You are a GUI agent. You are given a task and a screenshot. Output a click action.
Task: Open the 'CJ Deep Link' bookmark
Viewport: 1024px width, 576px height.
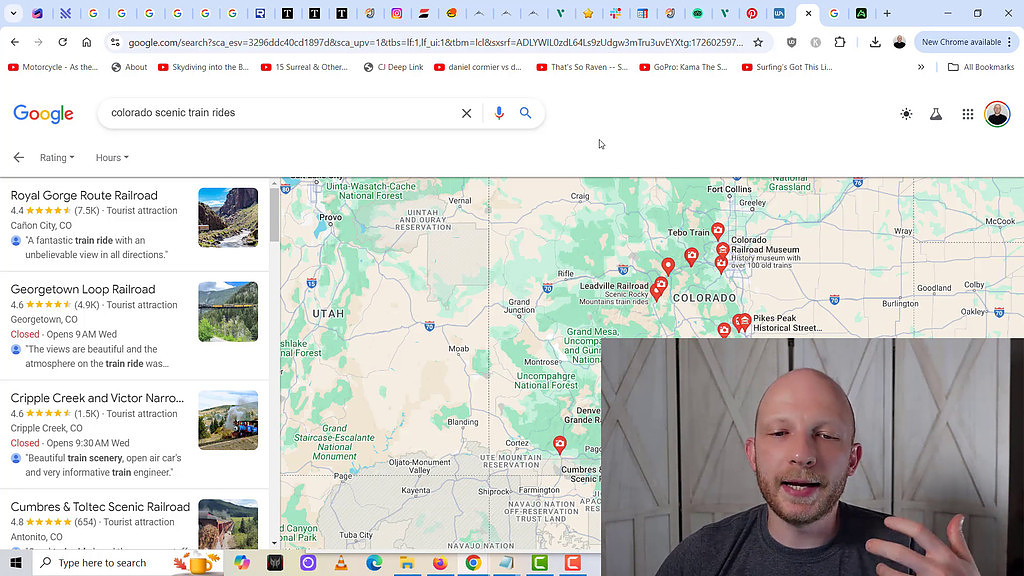pos(393,67)
